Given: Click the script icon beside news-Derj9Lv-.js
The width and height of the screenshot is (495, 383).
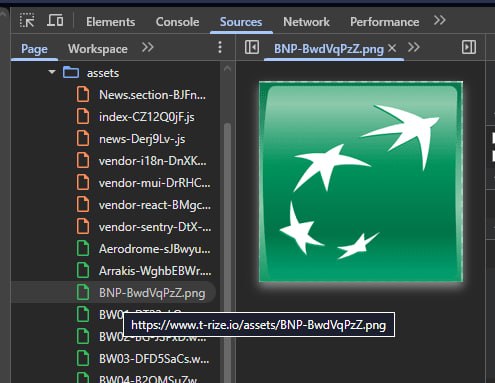Looking at the screenshot, I should pos(83,139).
